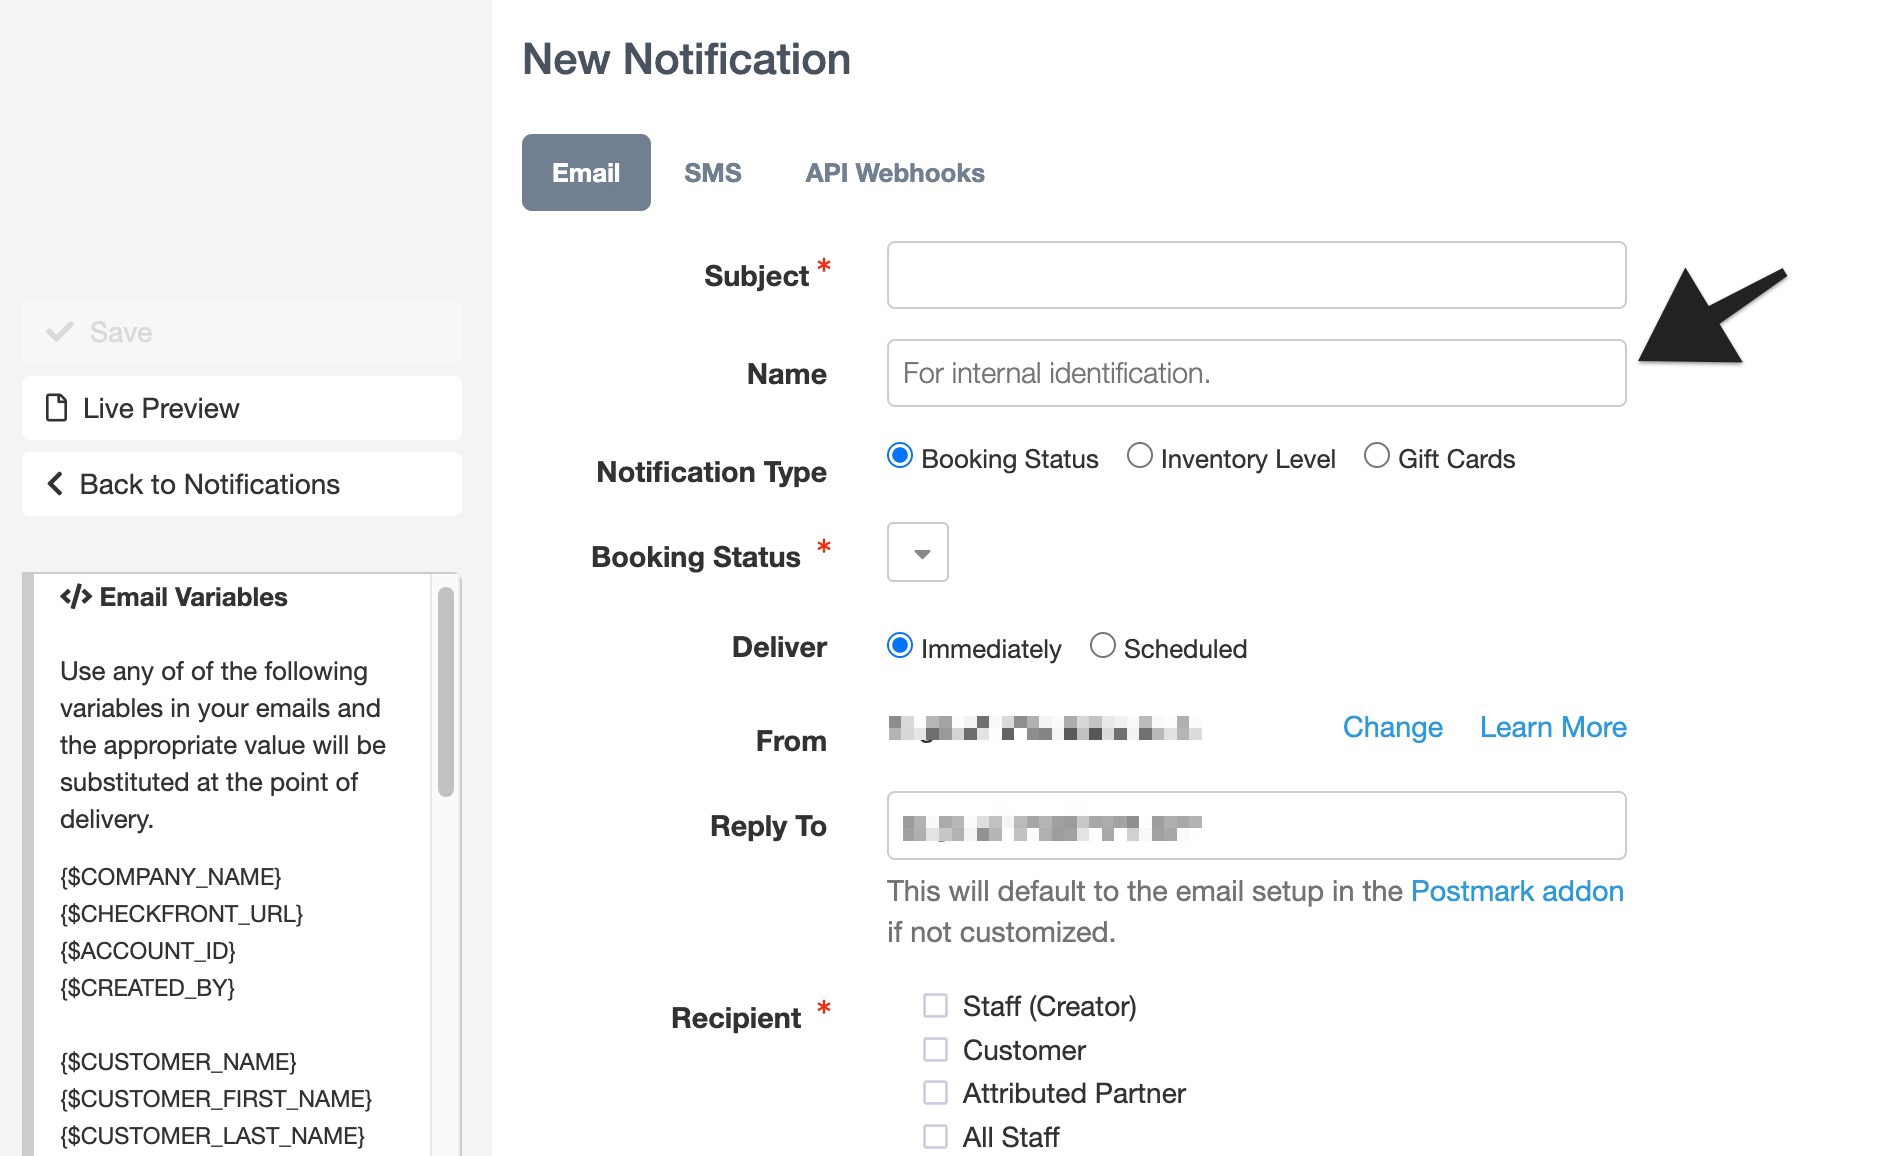Click the {$CUSTOMER_FIRST_NAME} variable text
Image resolution: width=1877 pixels, height=1156 pixels.
pos(216,1099)
